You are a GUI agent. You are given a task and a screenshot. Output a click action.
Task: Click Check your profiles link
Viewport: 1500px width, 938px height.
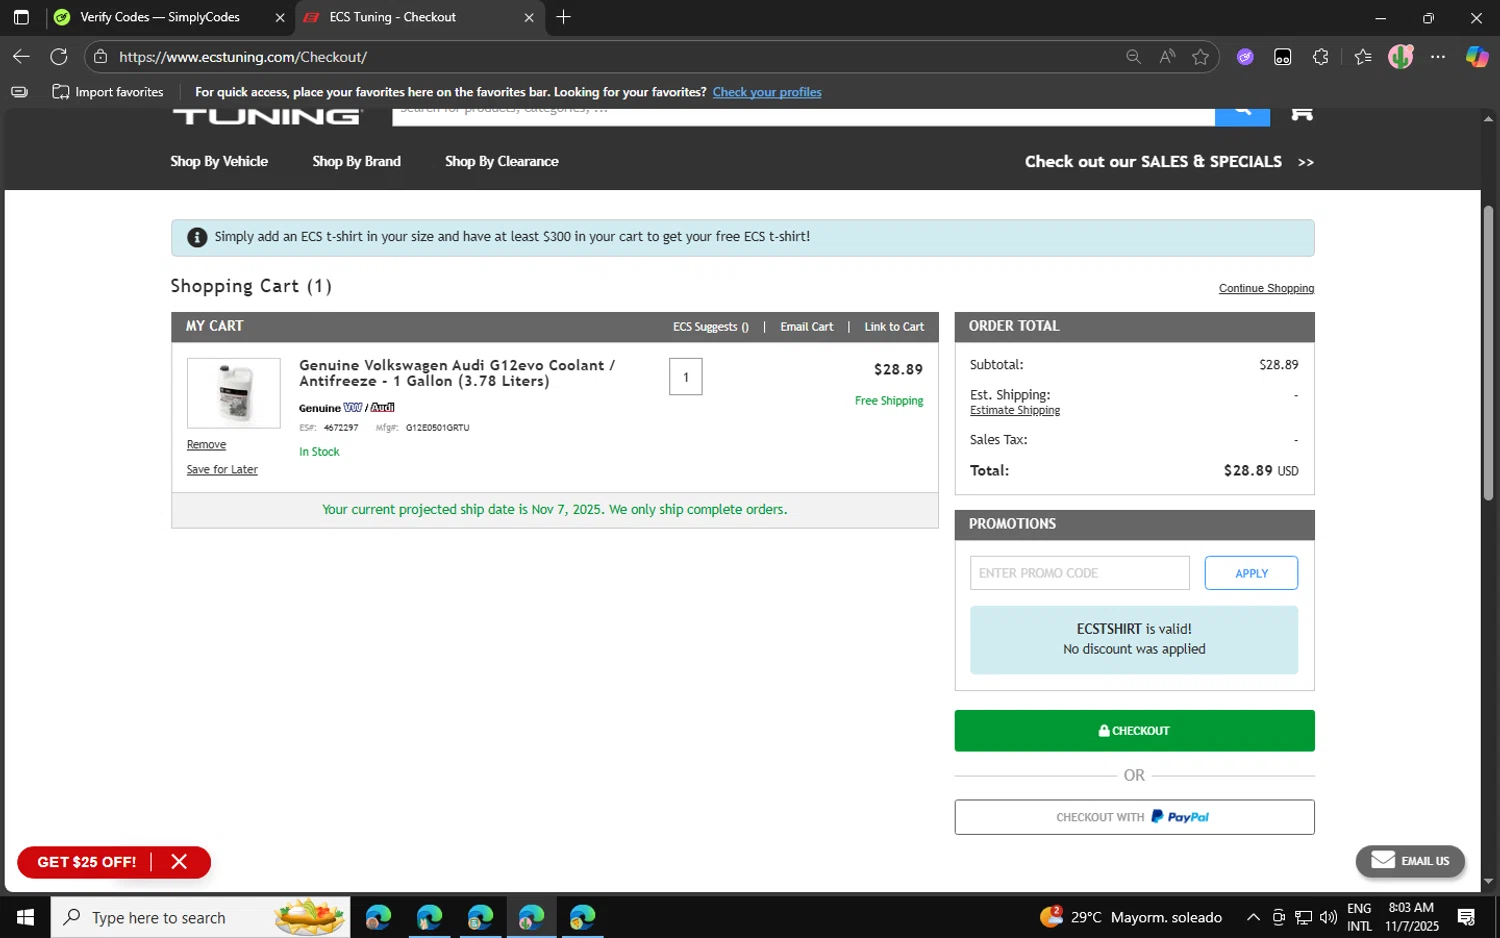(767, 92)
